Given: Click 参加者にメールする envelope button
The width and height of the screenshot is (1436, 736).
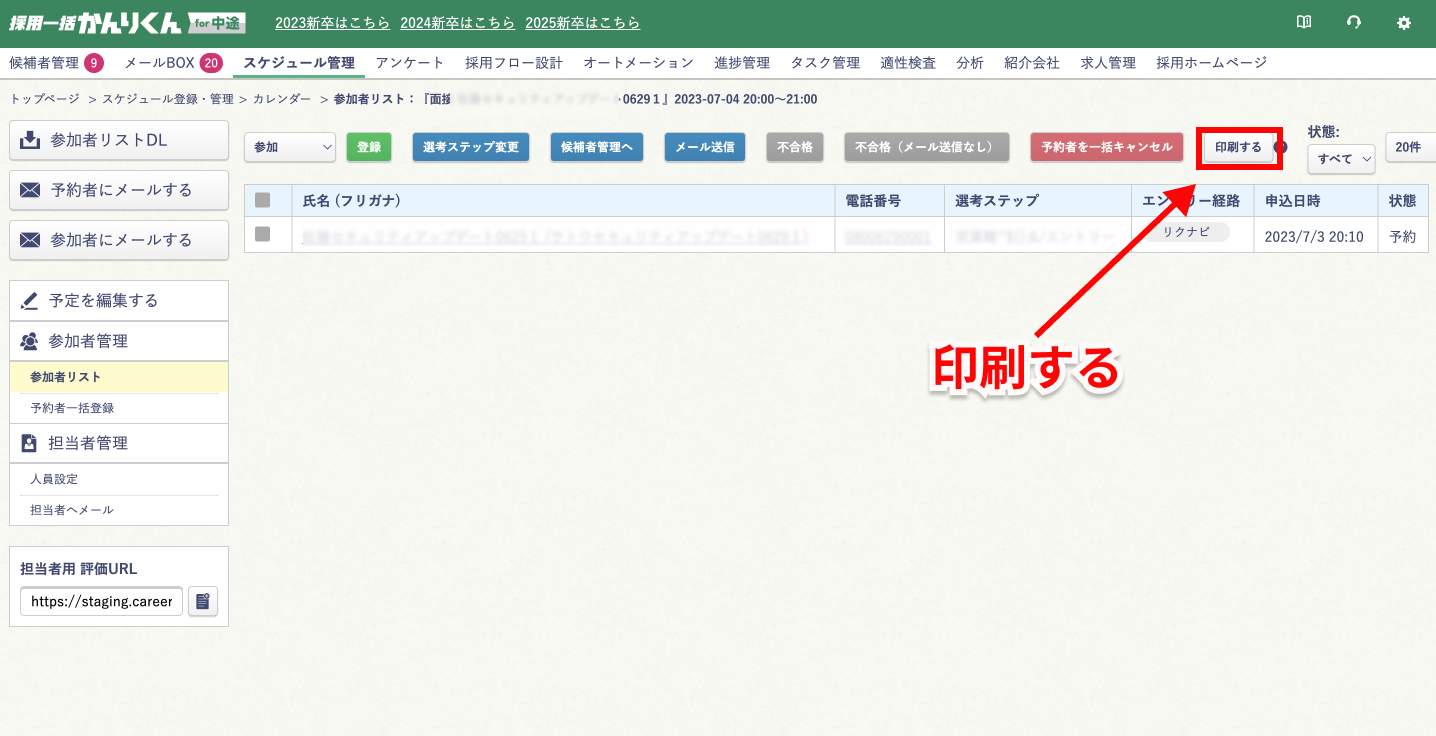Looking at the screenshot, I should (119, 240).
